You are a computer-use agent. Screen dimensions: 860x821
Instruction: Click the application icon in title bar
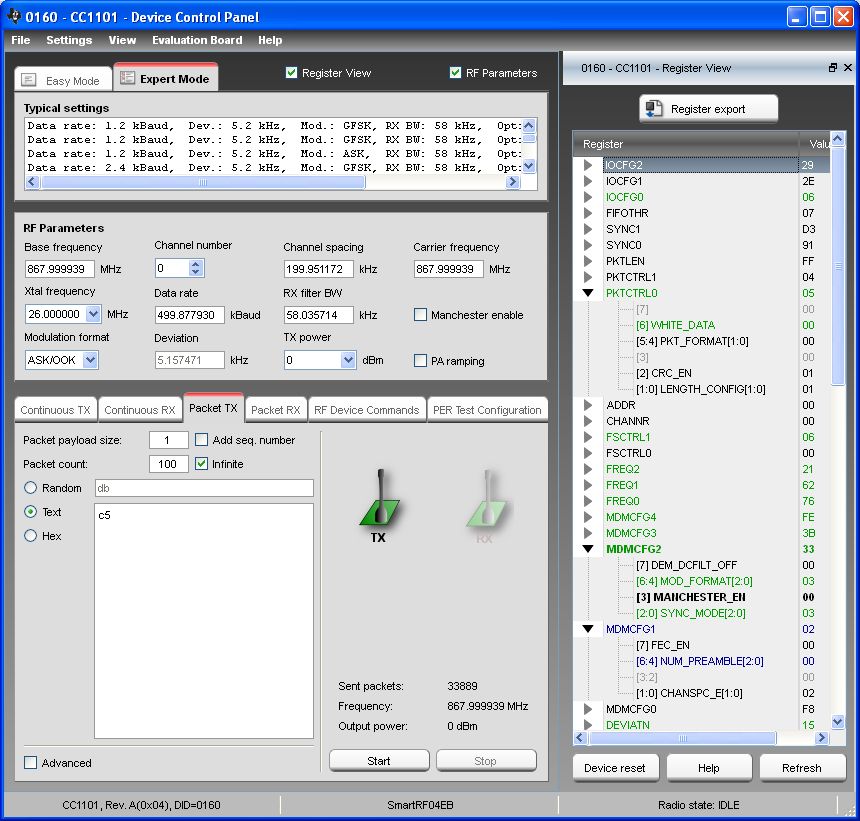point(14,17)
